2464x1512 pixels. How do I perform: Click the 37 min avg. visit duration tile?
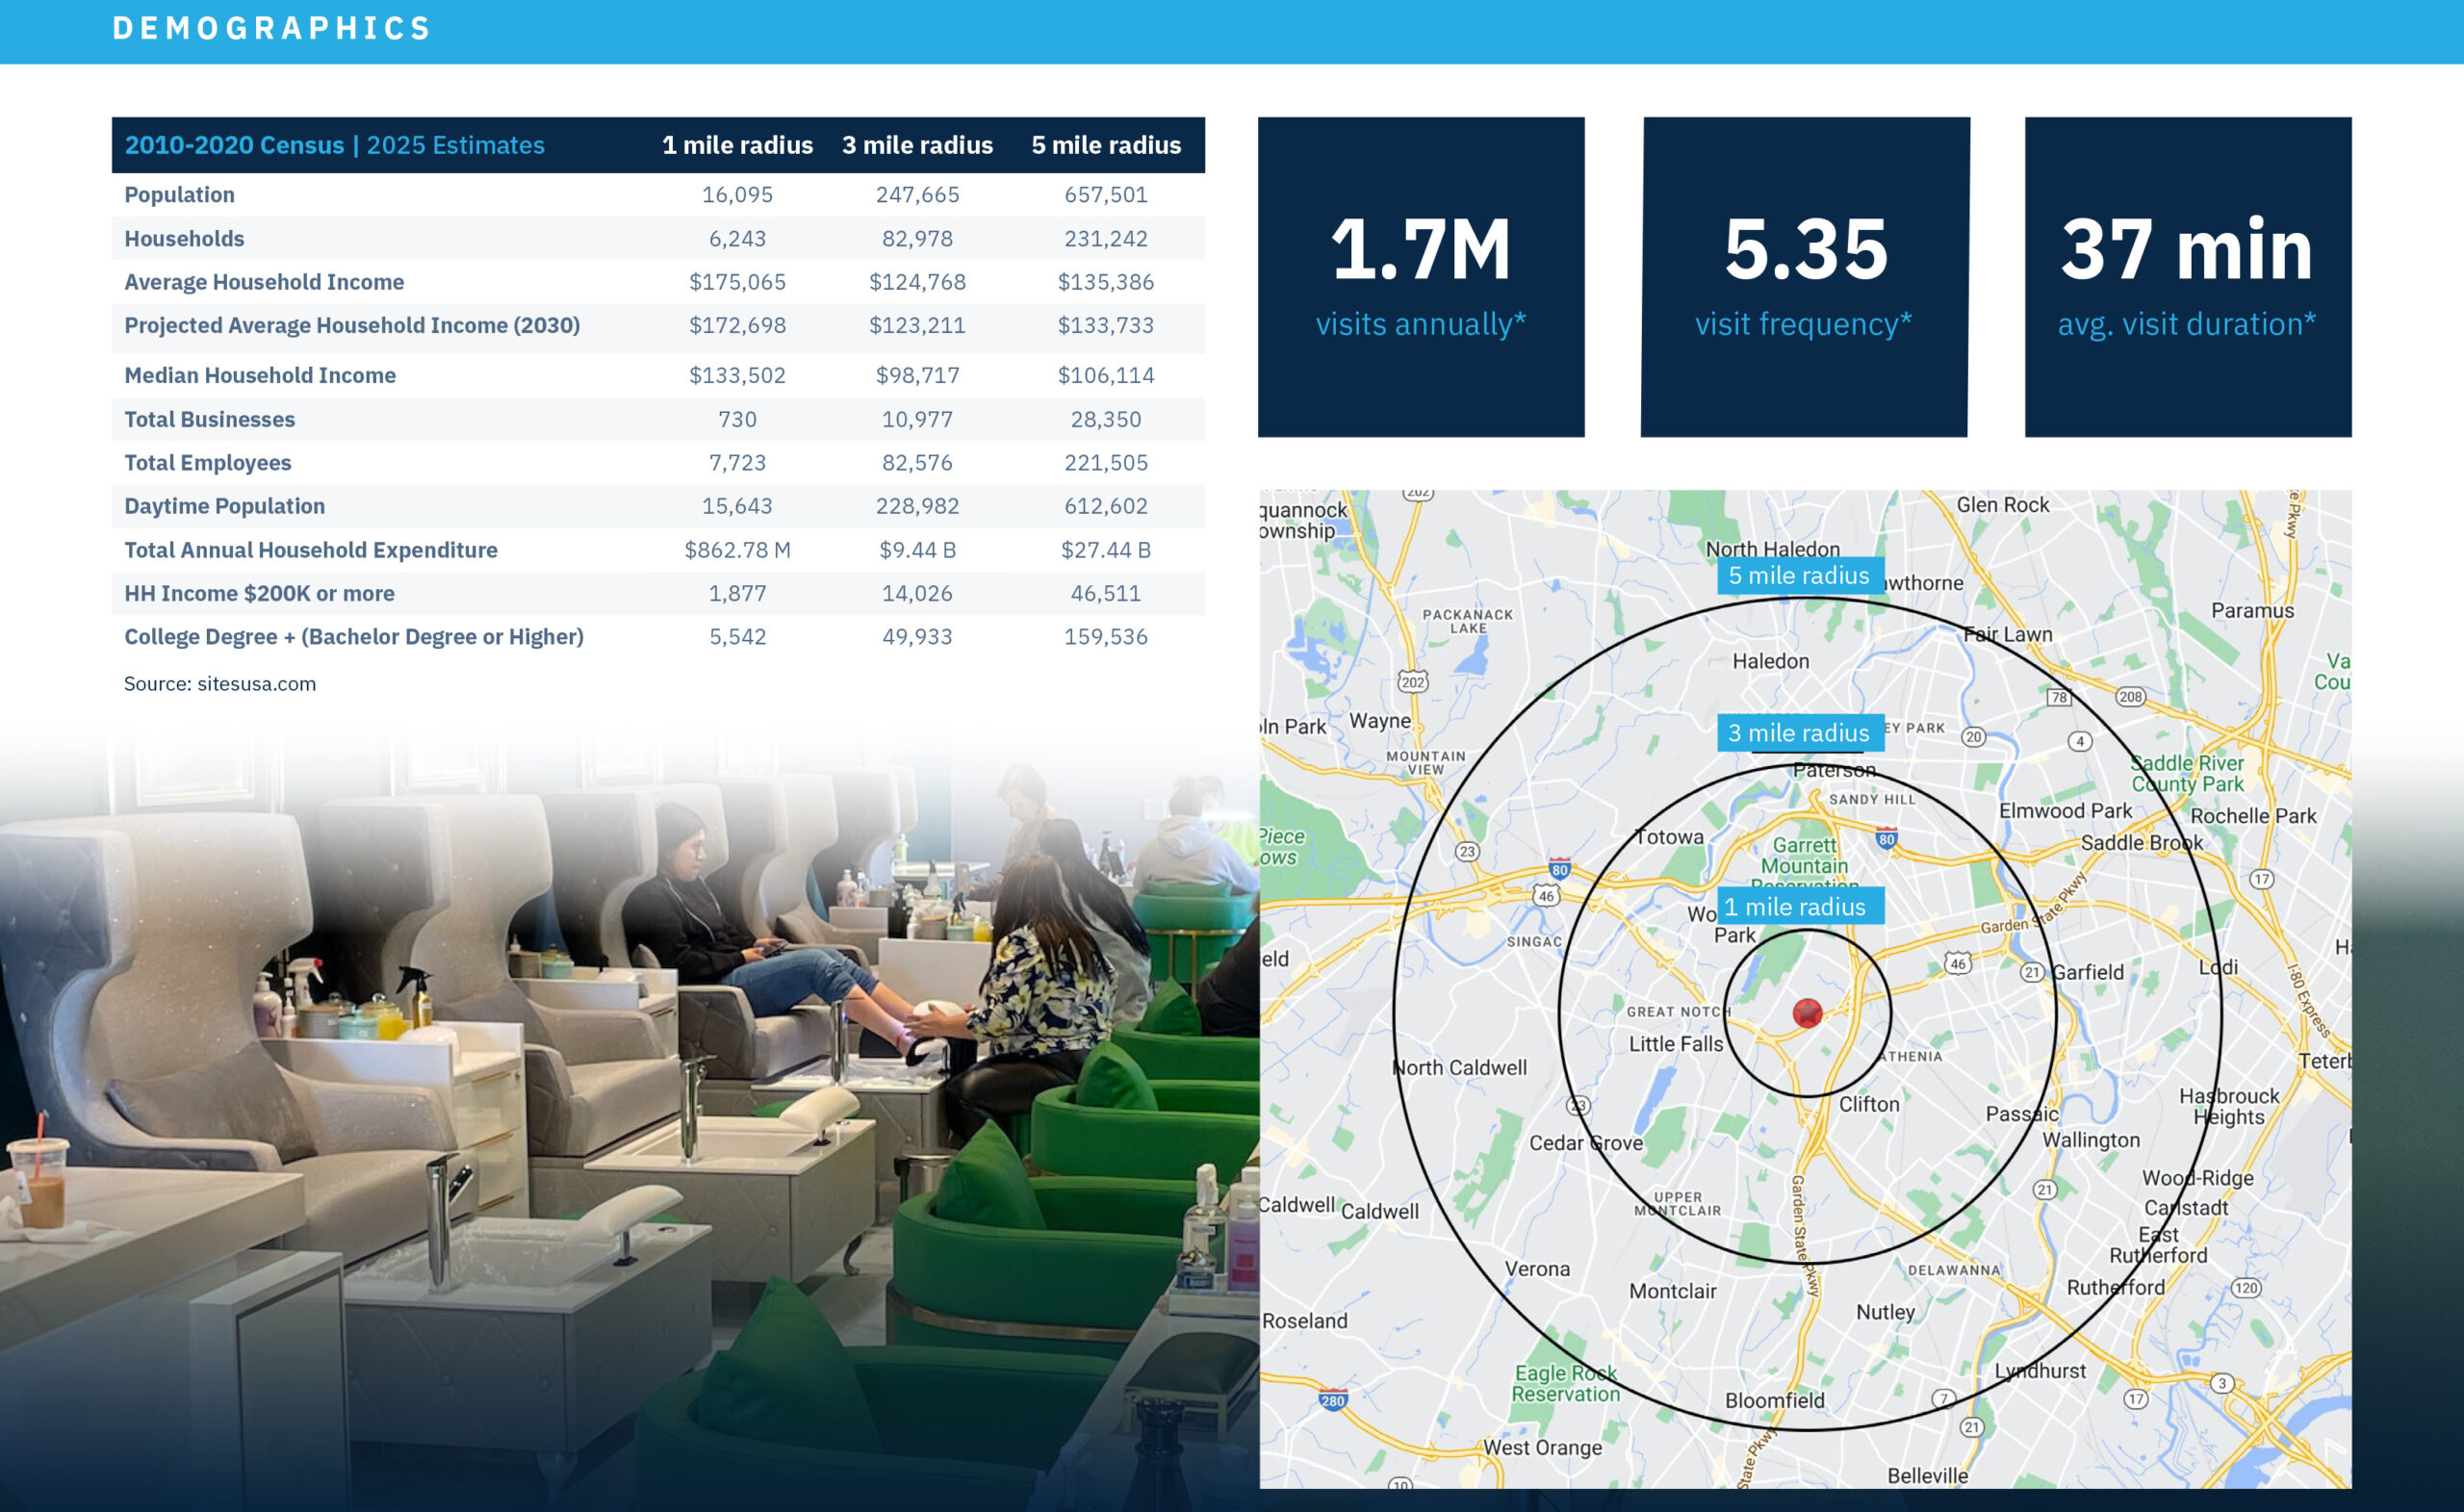(x=2187, y=277)
